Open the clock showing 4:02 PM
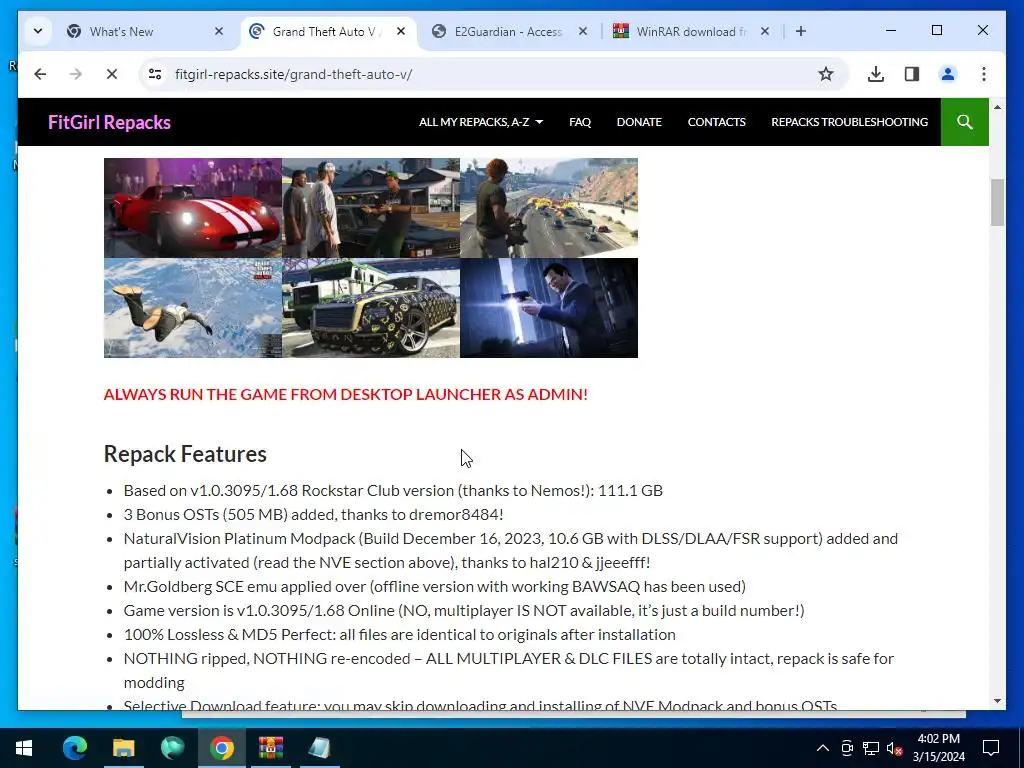 click(939, 748)
